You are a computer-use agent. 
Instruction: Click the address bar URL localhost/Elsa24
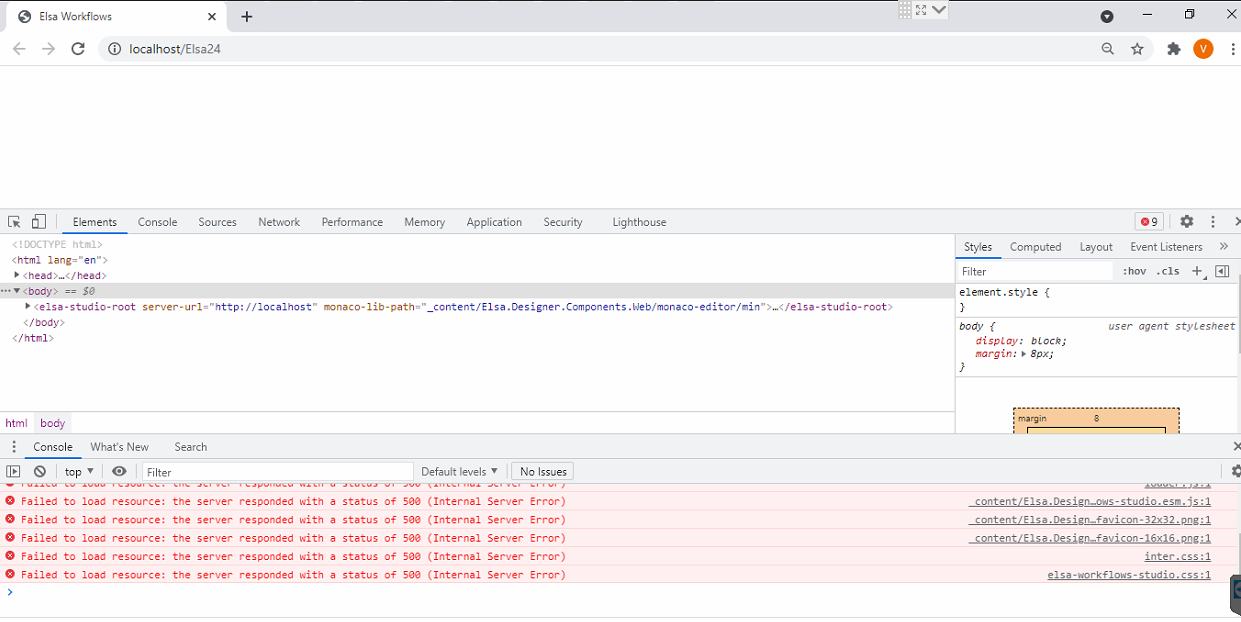click(x=175, y=49)
